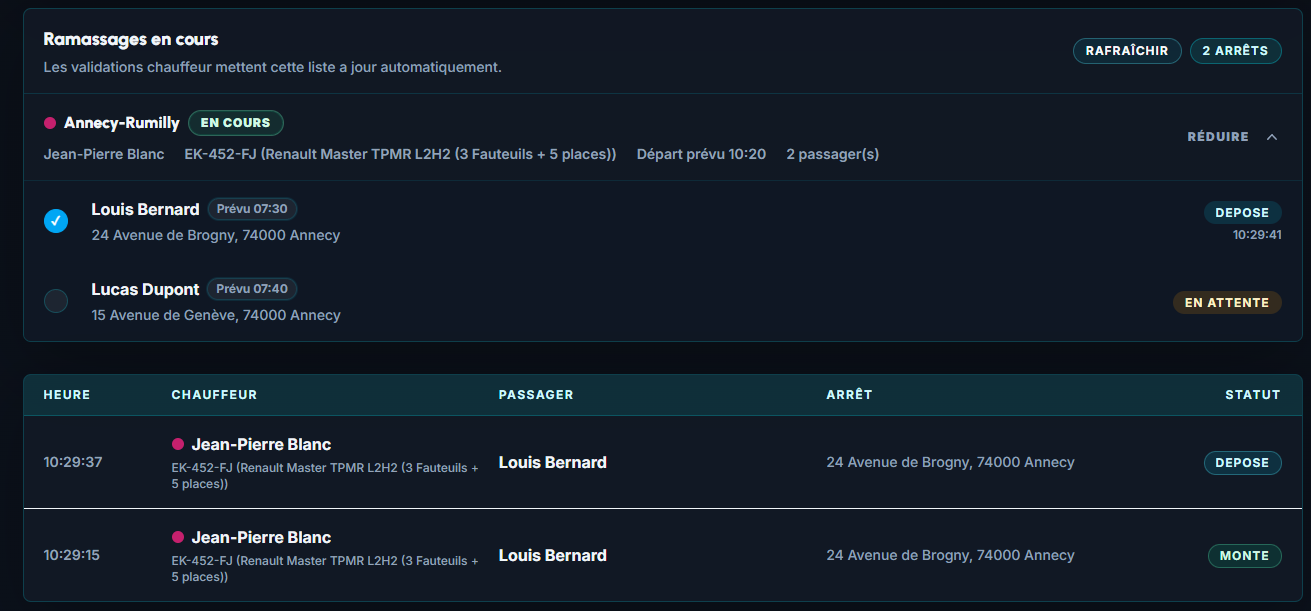Click the 2 ARRÊTS badge
Screen dimensions: 1311x611
click(1235, 51)
